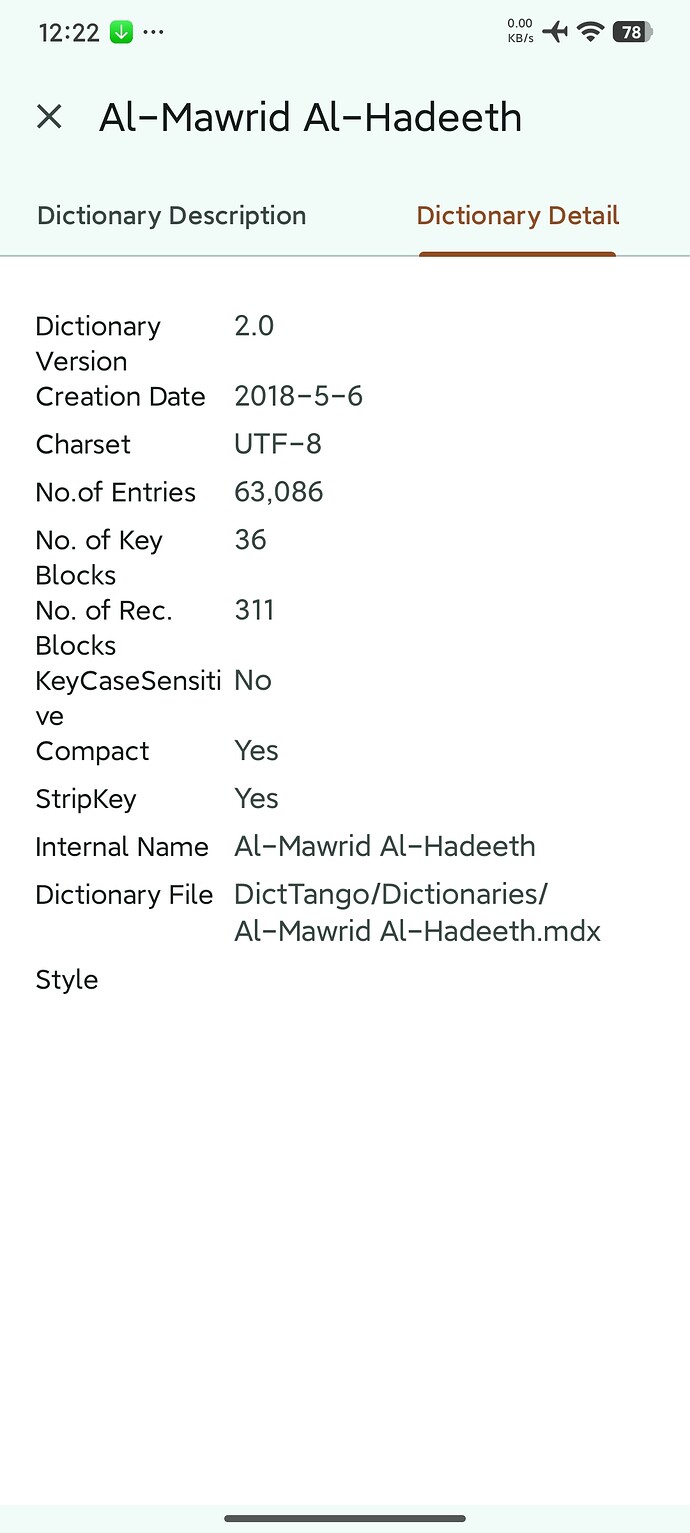This screenshot has height=1533, width=690.
Task: Tap the StripKey value Yes
Action: pyautogui.click(x=256, y=798)
